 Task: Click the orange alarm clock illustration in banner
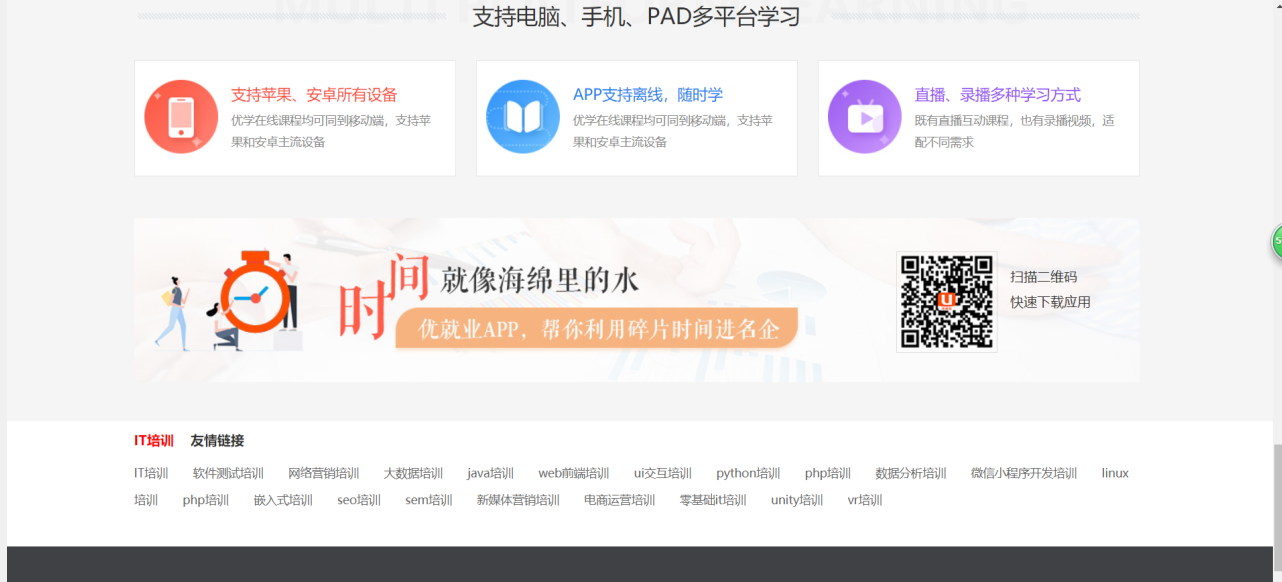pos(254,297)
